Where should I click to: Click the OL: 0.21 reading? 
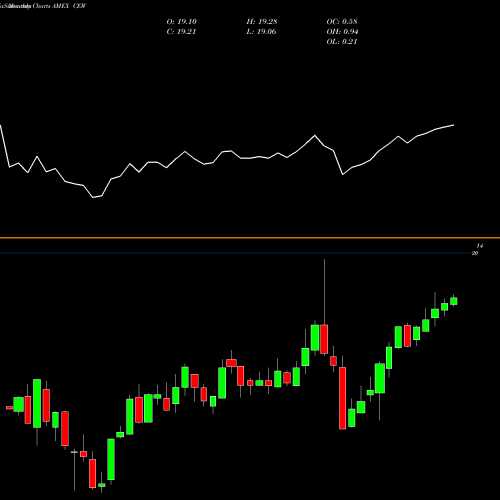(342, 42)
